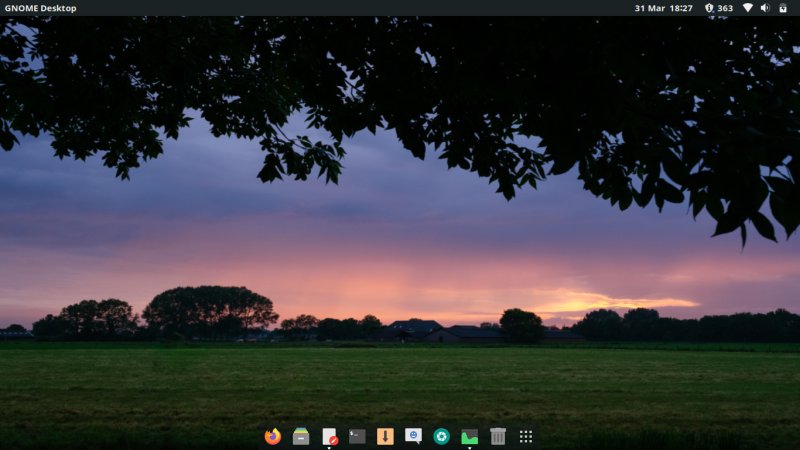The width and height of the screenshot is (800, 450).
Task: Open the volume speaker indicator
Action: (765, 8)
